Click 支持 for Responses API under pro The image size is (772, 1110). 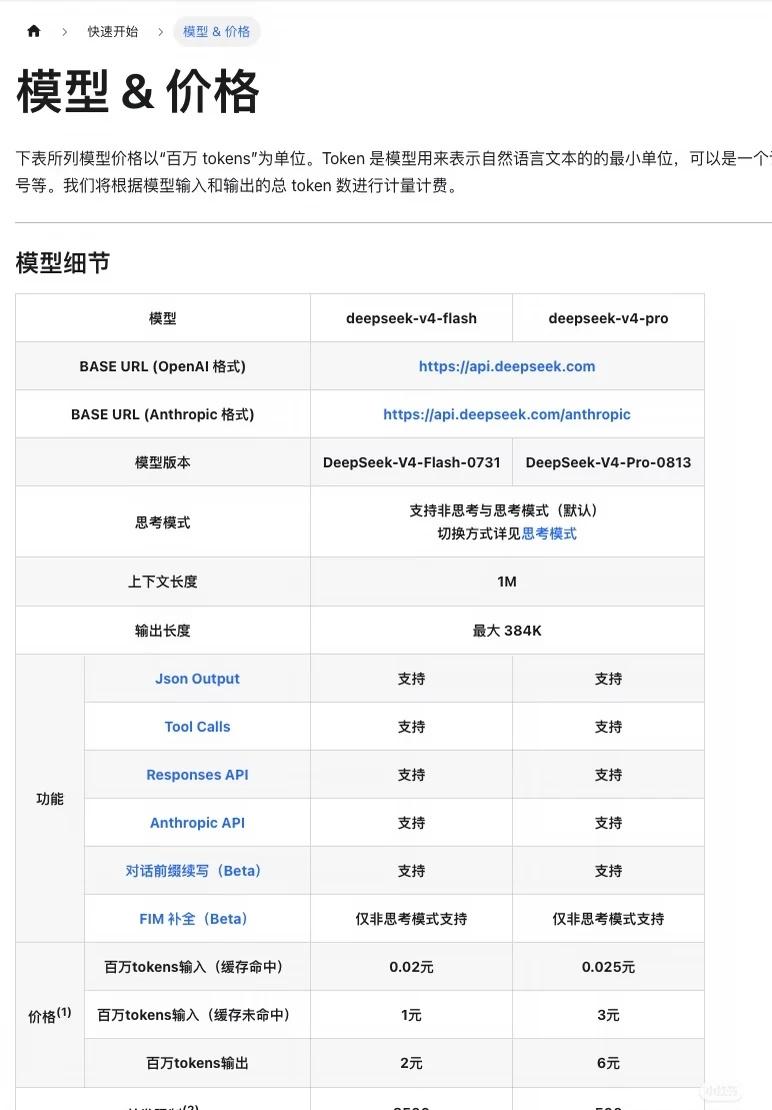point(609,774)
